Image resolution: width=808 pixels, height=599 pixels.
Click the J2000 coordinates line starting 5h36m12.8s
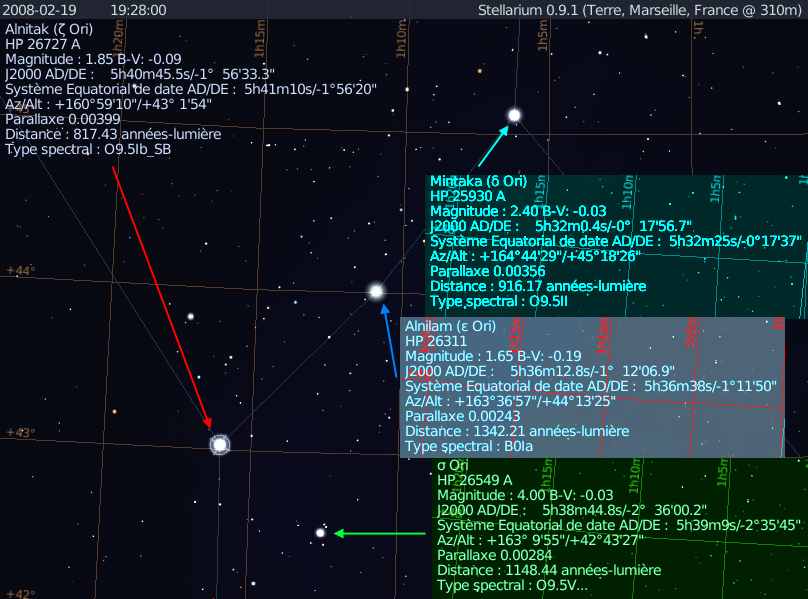click(540, 371)
